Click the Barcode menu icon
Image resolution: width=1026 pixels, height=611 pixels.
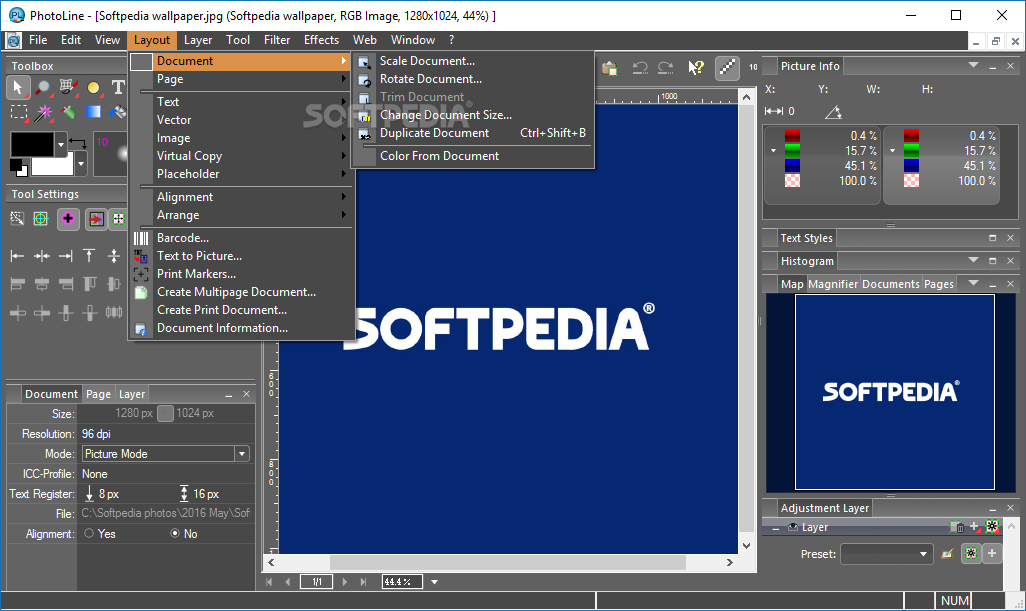141,238
